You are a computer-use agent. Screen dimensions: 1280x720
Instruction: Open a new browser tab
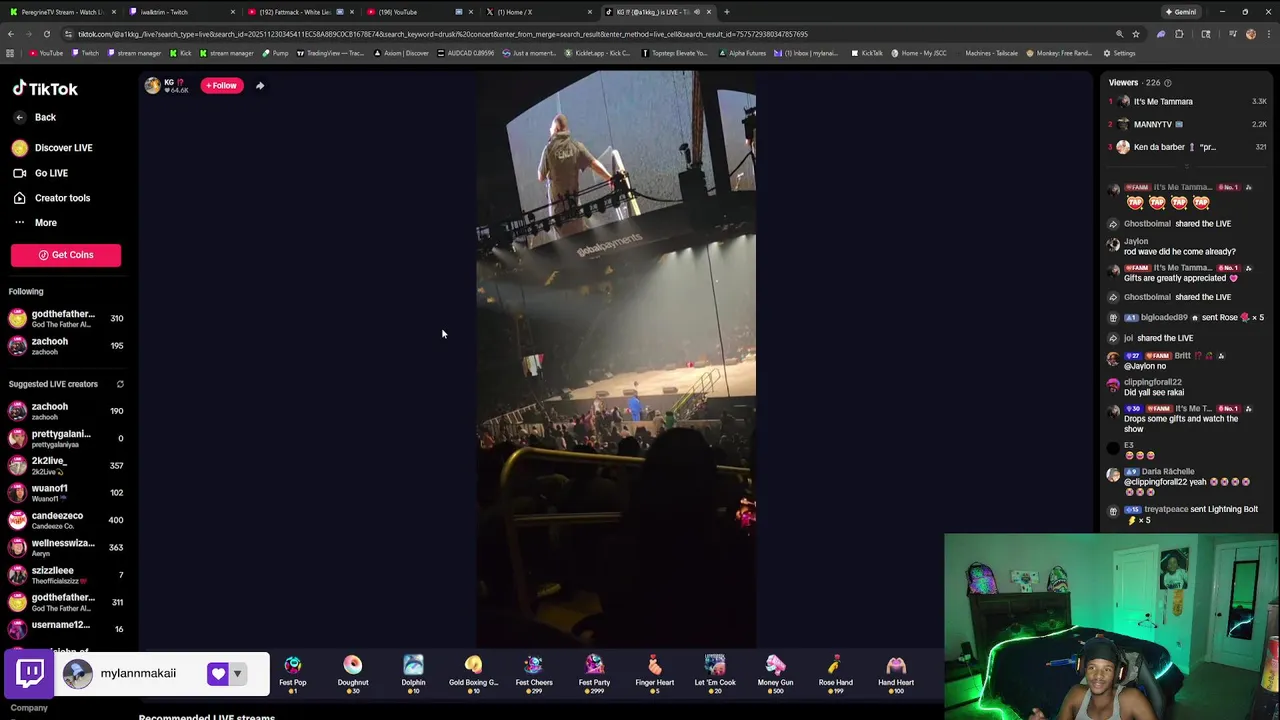click(727, 12)
